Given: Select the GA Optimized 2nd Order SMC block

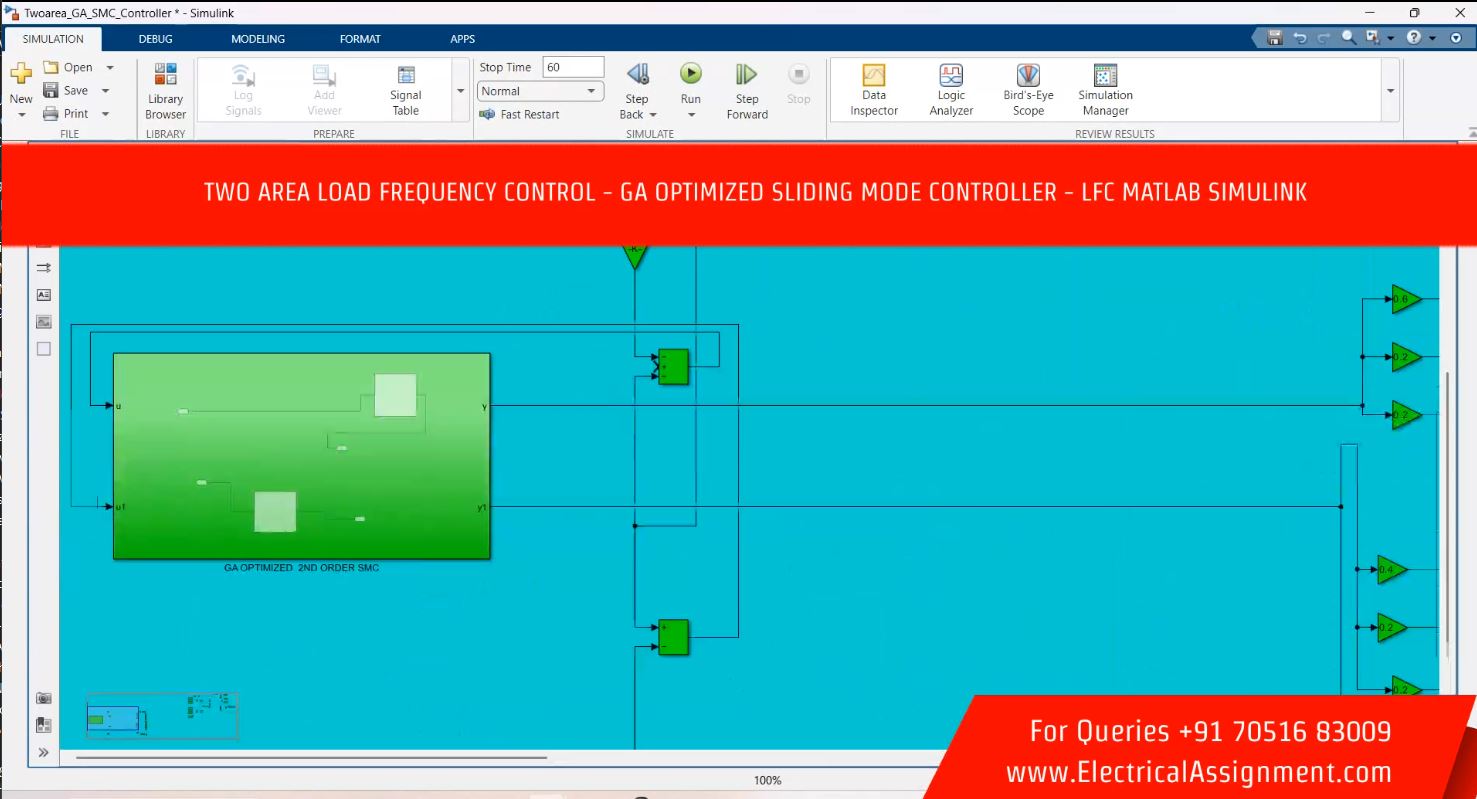Looking at the screenshot, I should click(x=301, y=455).
